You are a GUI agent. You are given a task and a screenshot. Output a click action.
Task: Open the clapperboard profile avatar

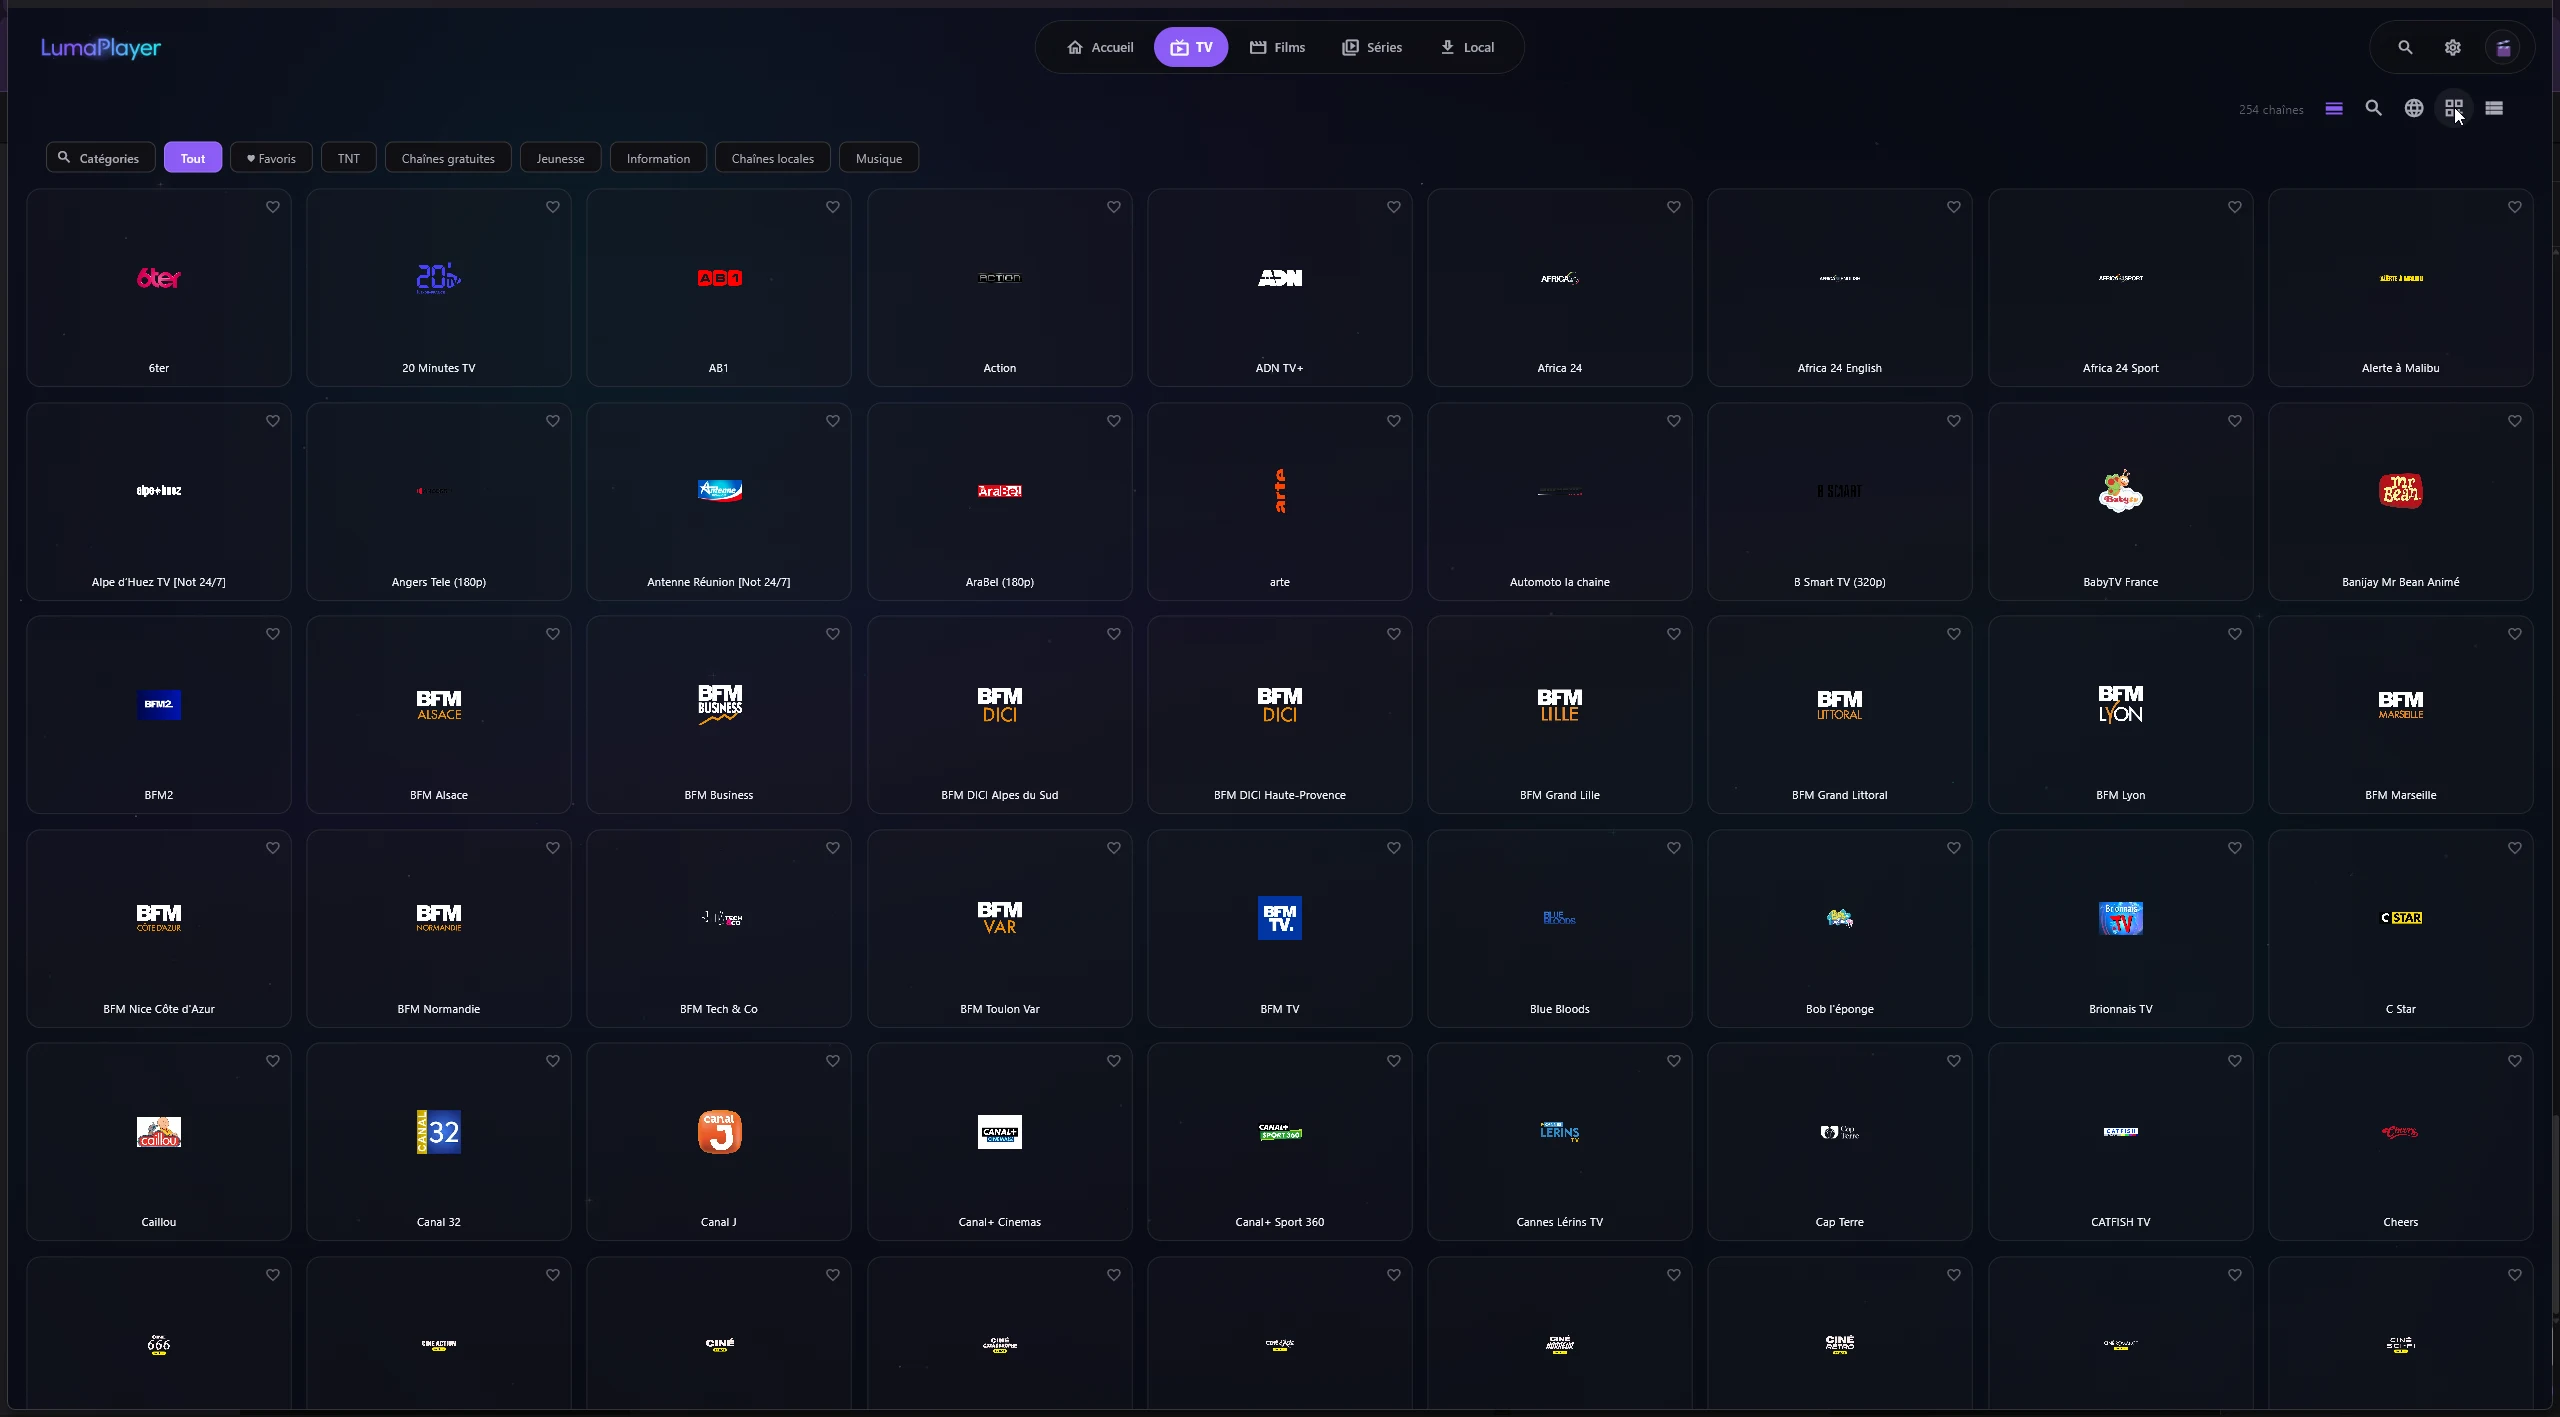point(2503,47)
